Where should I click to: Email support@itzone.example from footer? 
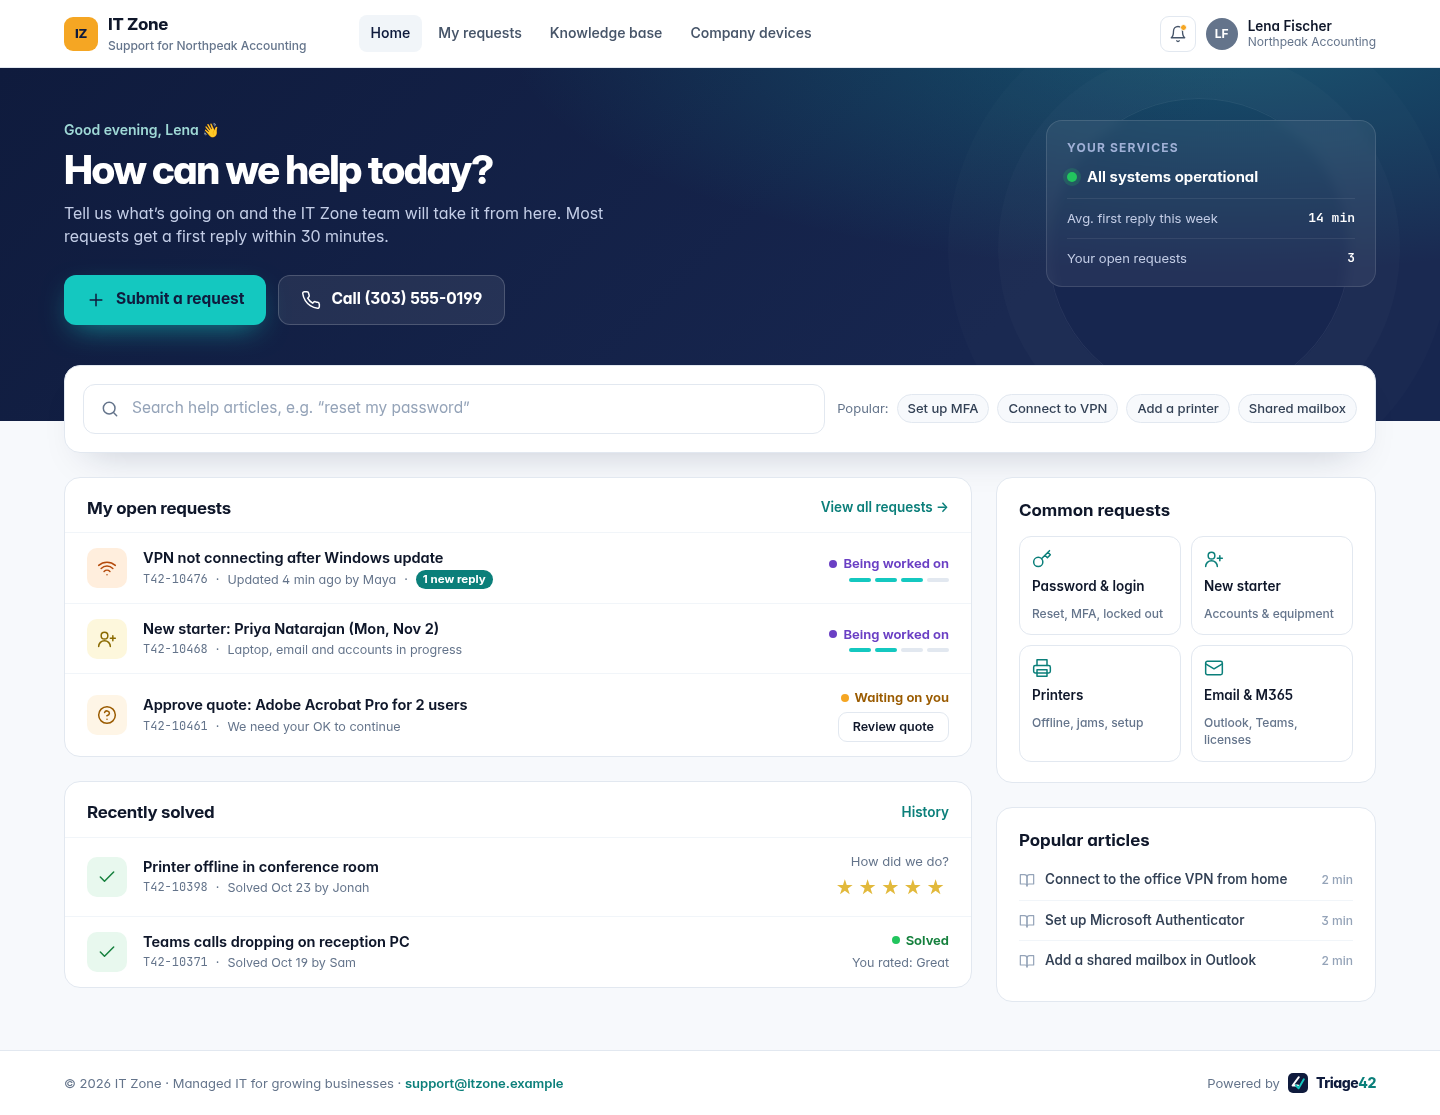coord(484,1083)
